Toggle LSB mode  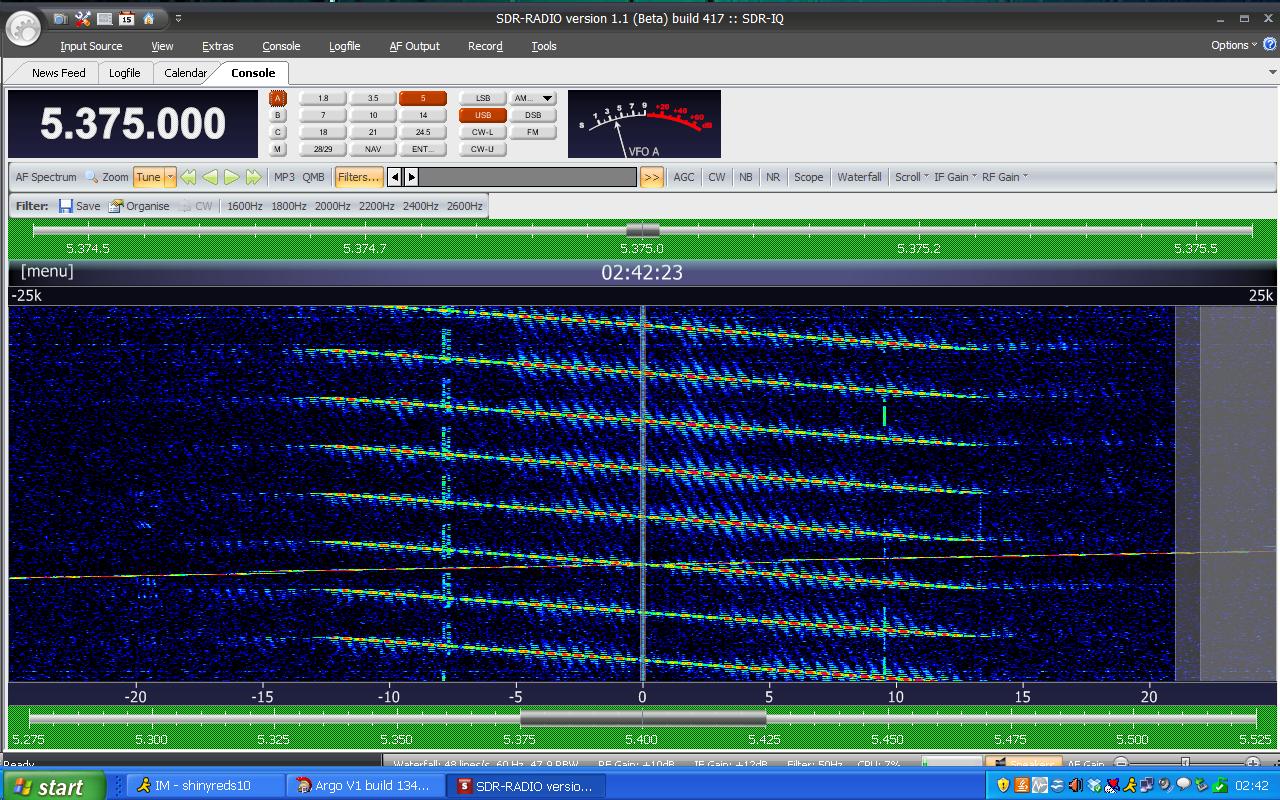[483, 98]
